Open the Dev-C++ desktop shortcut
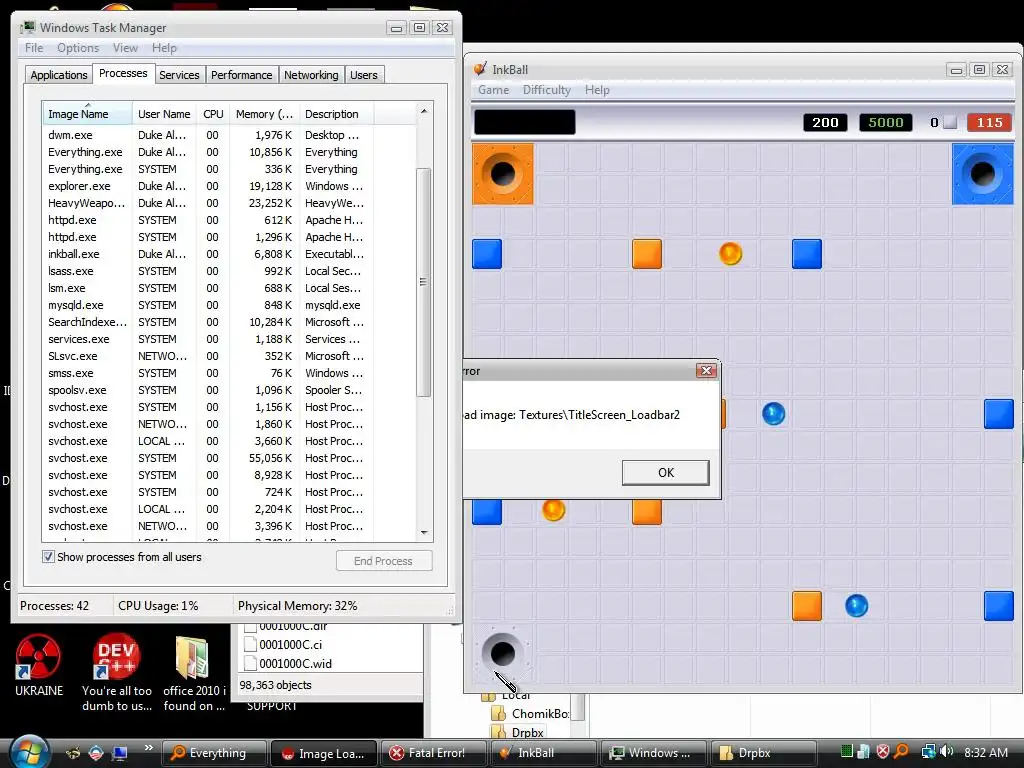Image resolution: width=1024 pixels, height=768 pixels. [x=116, y=673]
